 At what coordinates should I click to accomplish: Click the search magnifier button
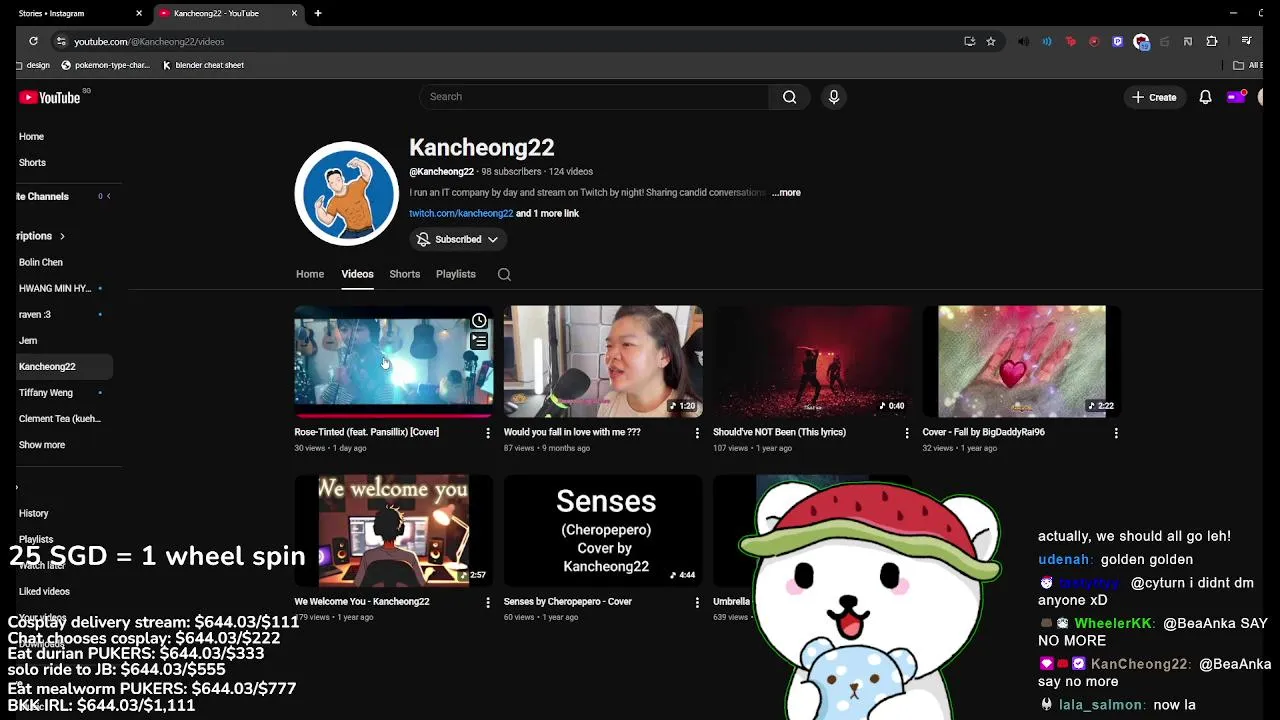tap(790, 97)
